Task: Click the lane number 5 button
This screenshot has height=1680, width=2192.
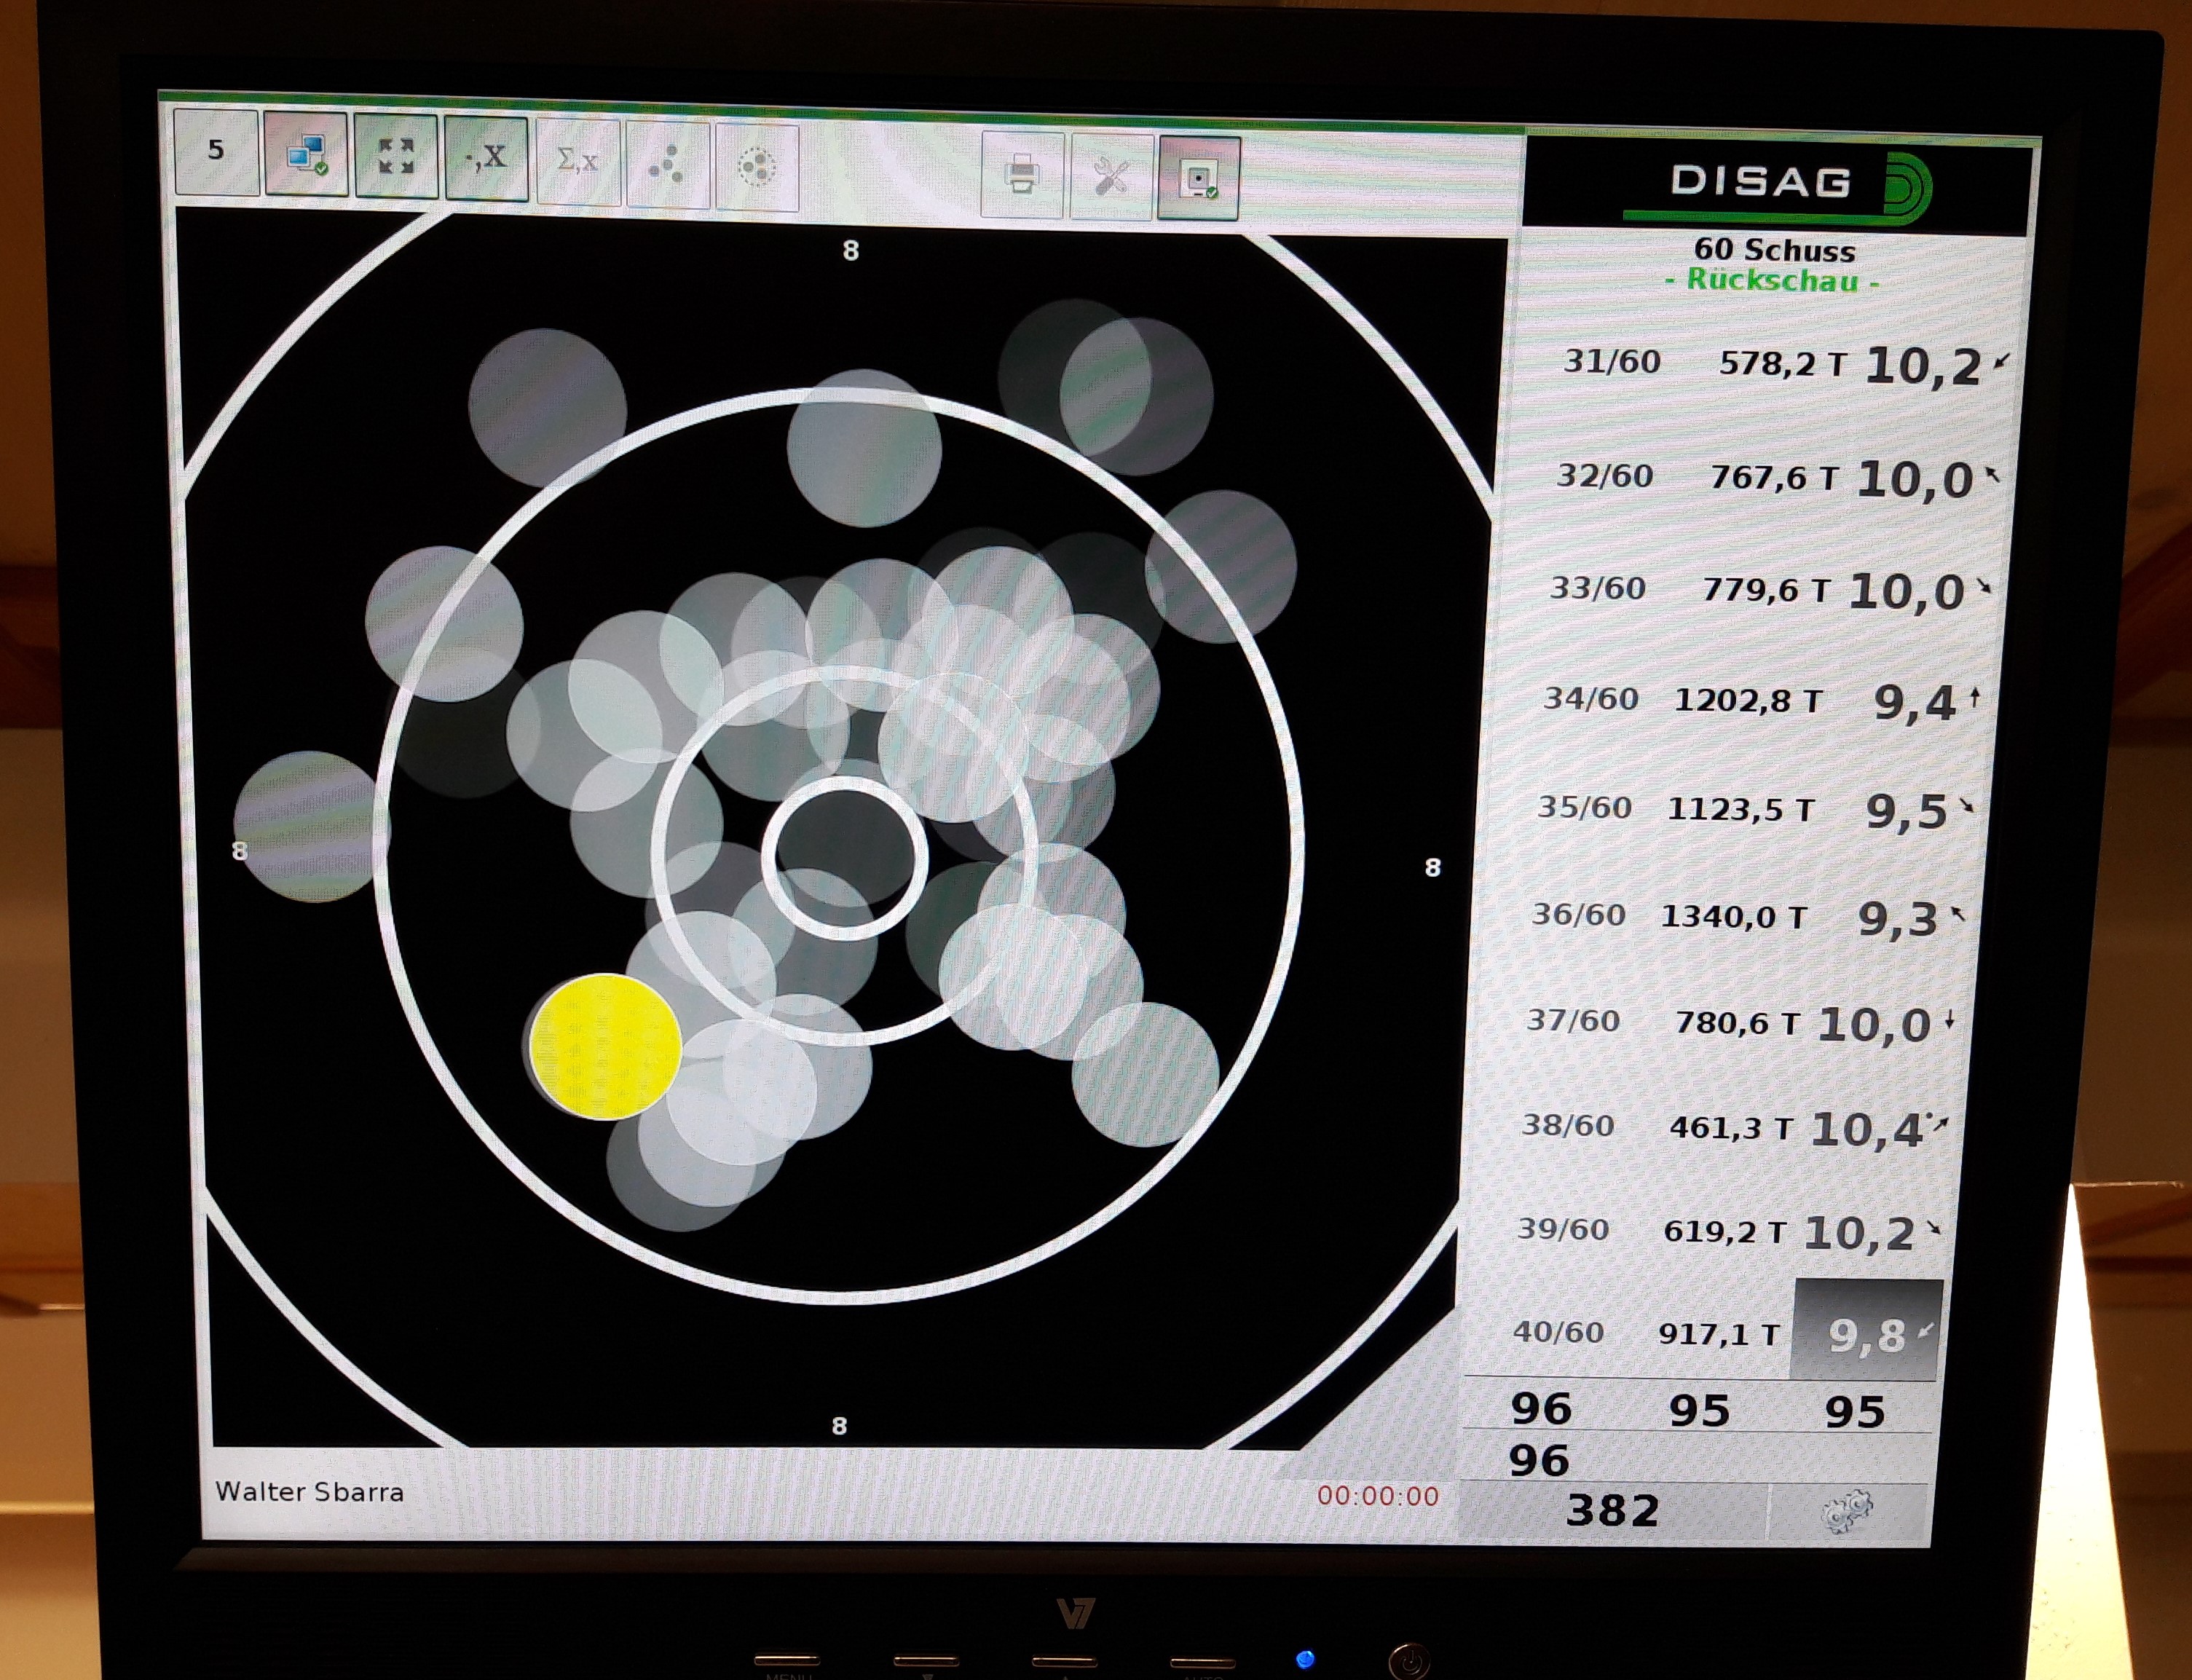Action: 216,151
